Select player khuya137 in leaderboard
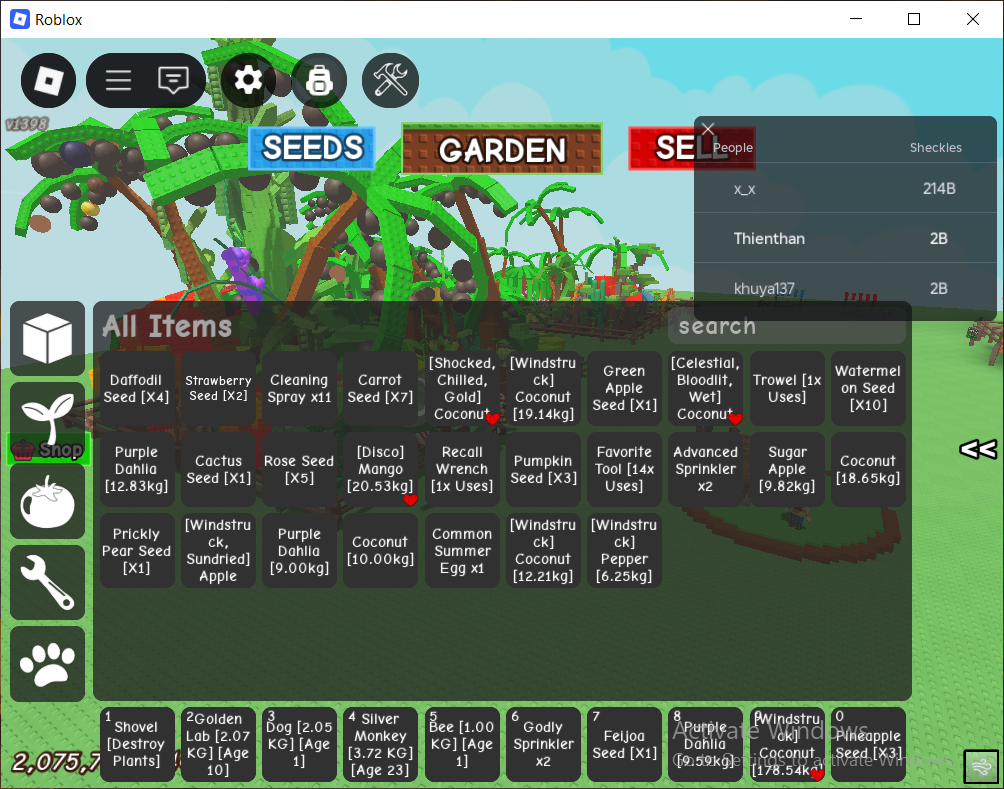The image size is (1004, 789). click(845, 288)
